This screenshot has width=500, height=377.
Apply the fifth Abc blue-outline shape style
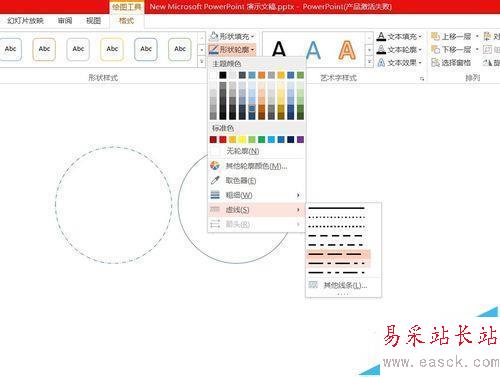(146, 49)
